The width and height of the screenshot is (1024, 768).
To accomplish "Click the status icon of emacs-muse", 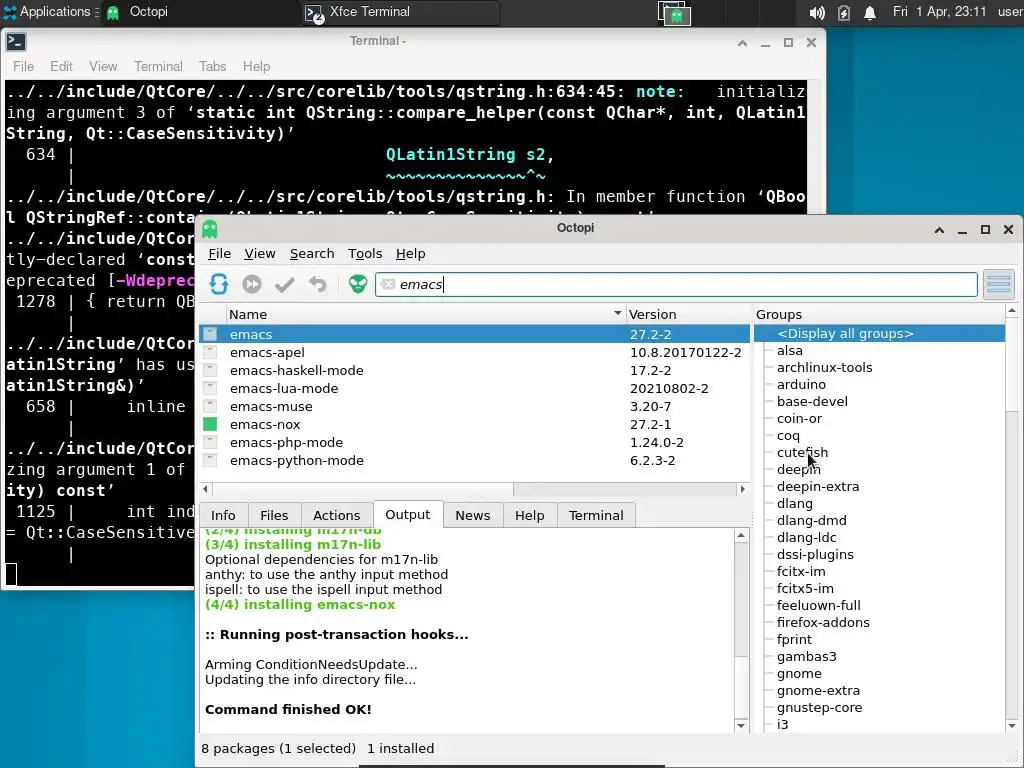I will click(x=210, y=406).
